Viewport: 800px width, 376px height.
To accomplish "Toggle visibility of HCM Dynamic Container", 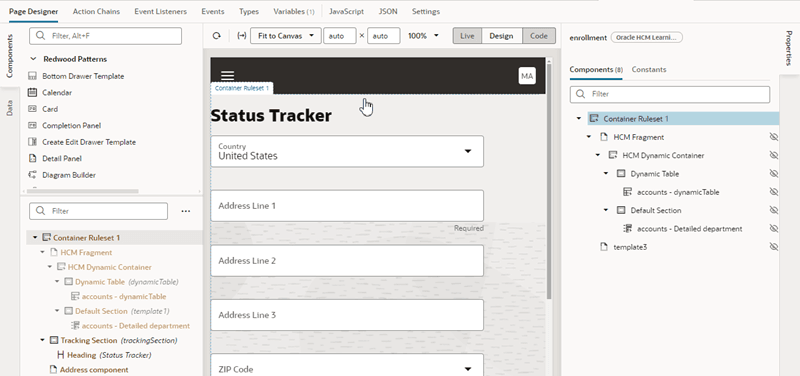I will [x=773, y=155].
